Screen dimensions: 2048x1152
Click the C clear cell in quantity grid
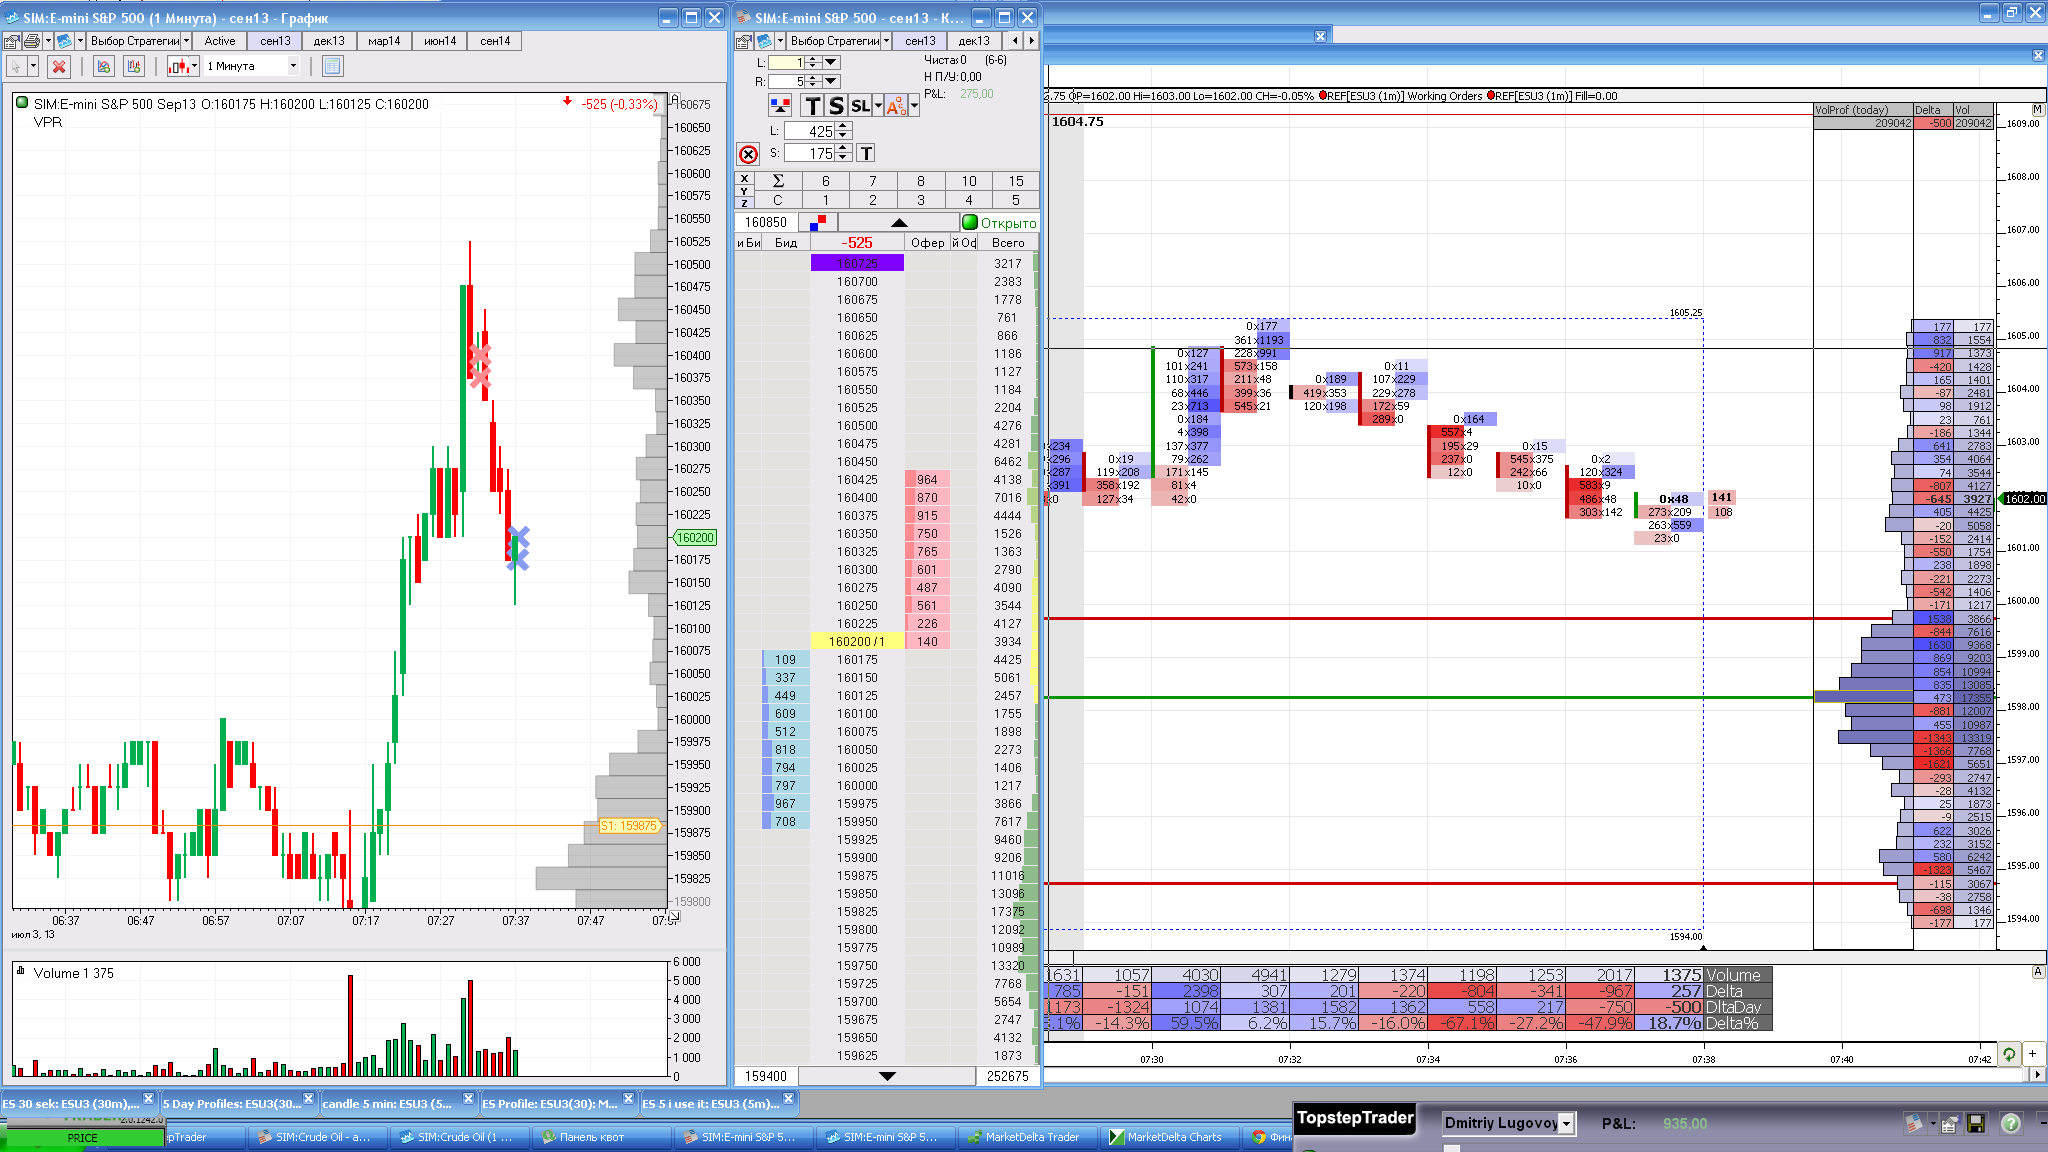(778, 200)
